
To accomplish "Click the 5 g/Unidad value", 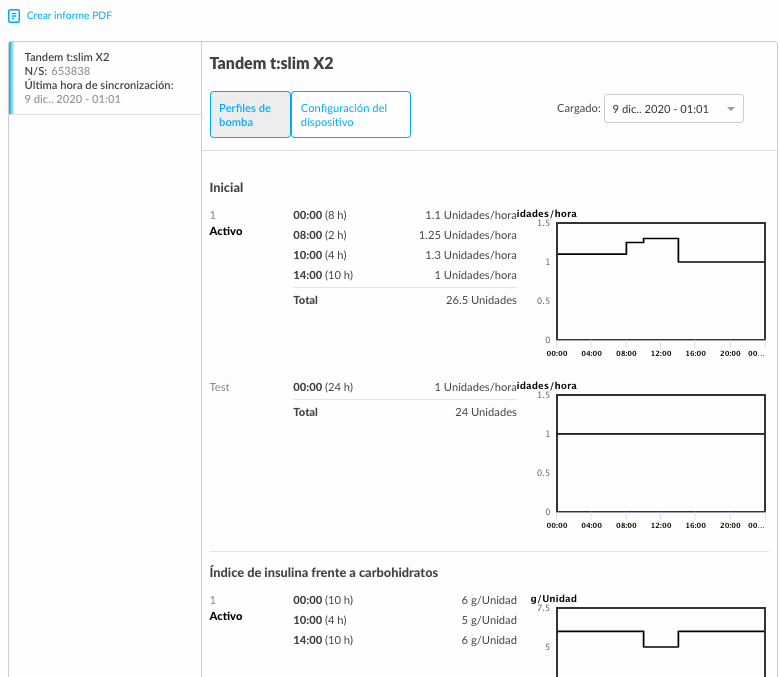I will [489, 620].
